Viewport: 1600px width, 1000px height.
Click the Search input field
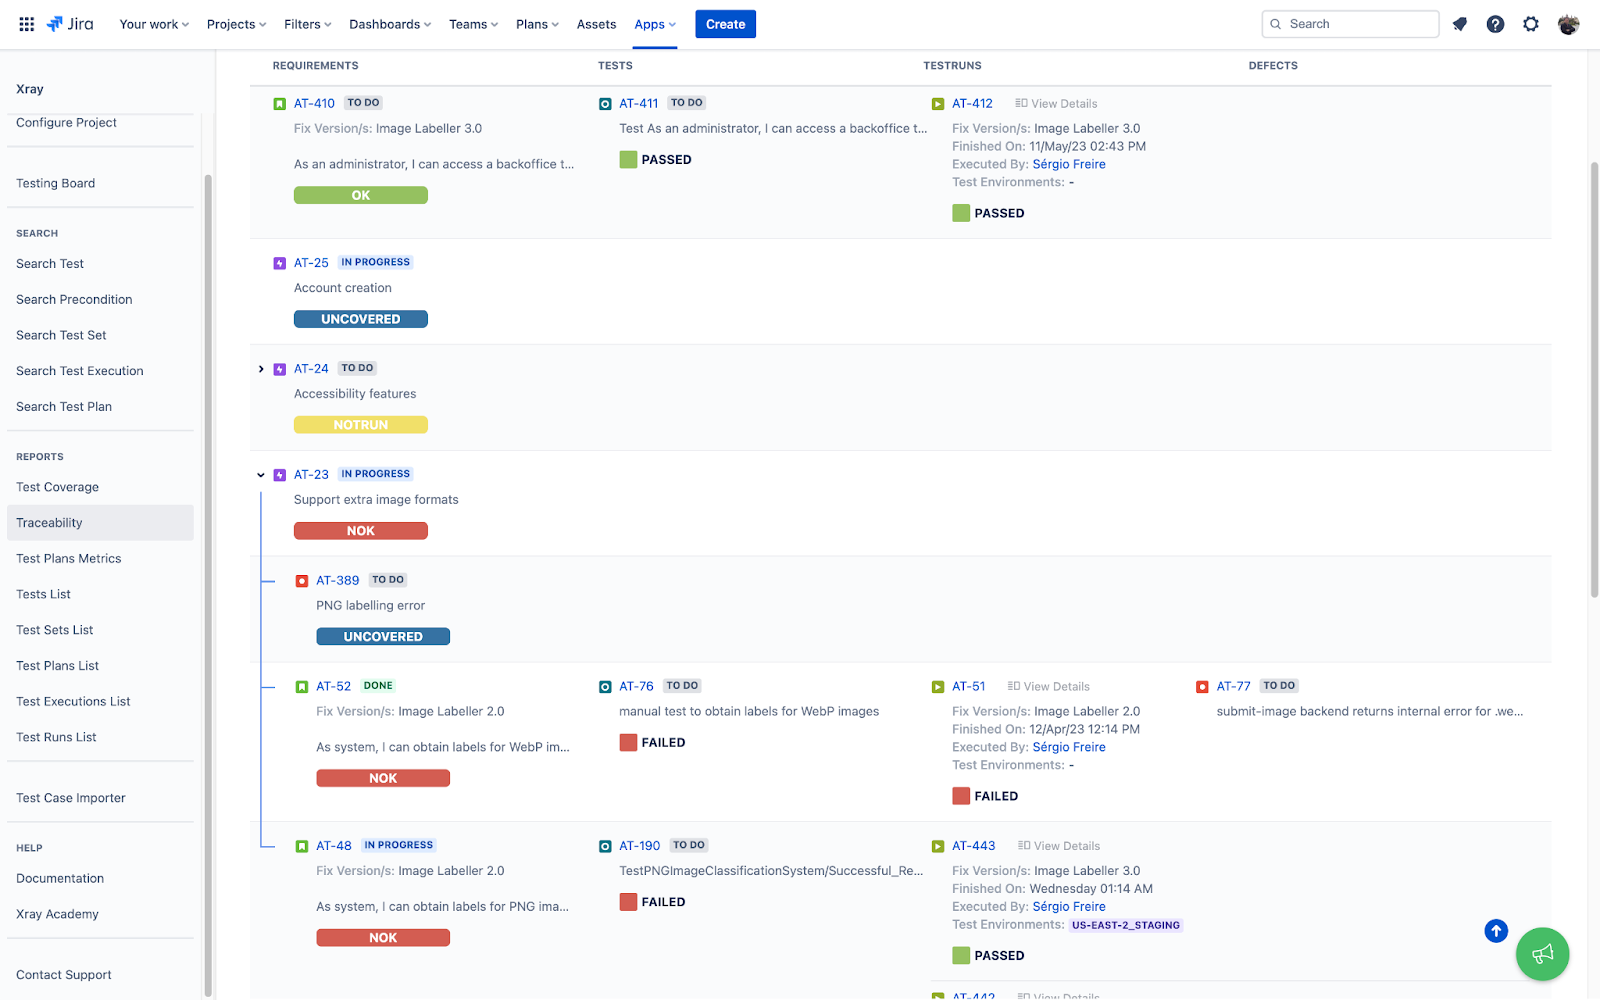[x=1350, y=24]
